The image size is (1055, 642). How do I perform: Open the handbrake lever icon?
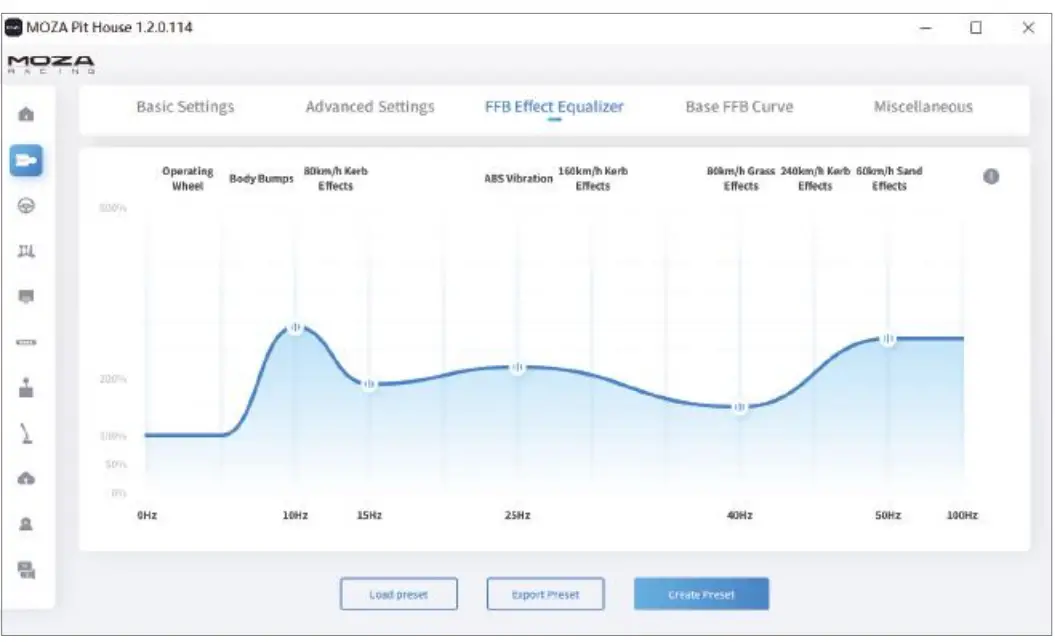tap(27, 433)
